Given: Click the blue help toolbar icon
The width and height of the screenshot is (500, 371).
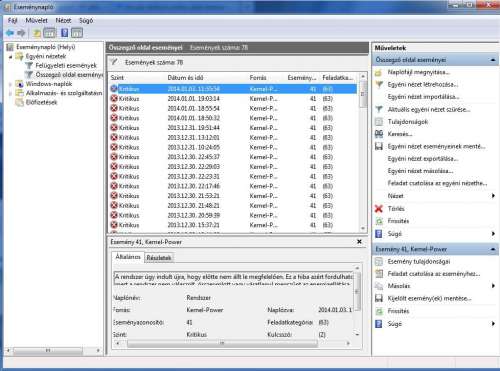Looking at the screenshot, I should [65, 33].
